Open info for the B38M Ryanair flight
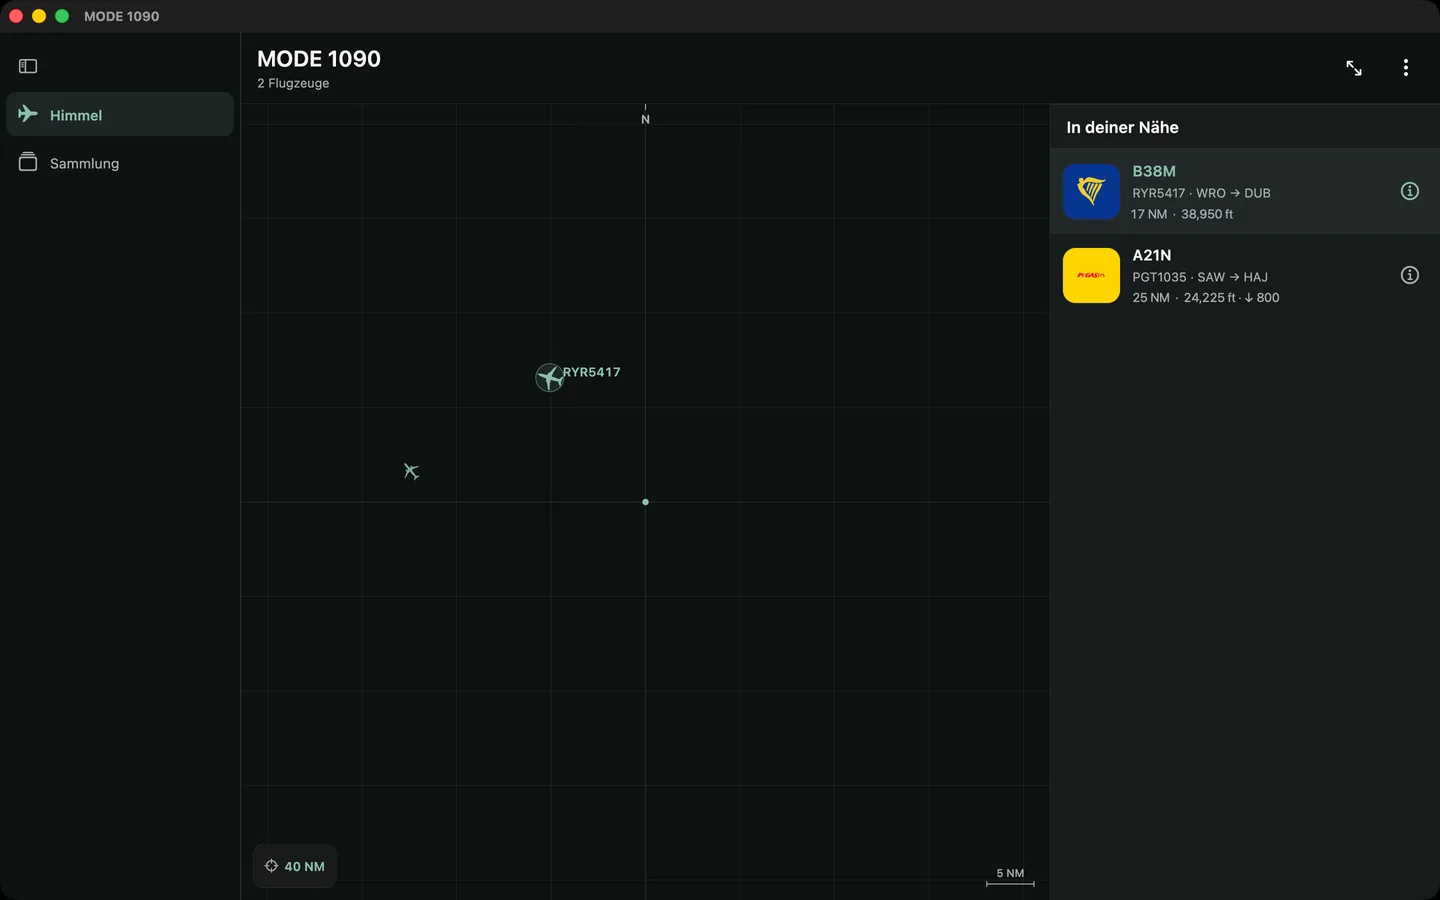The width and height of the screenshot is (1440, 900). coord(1410,191)
